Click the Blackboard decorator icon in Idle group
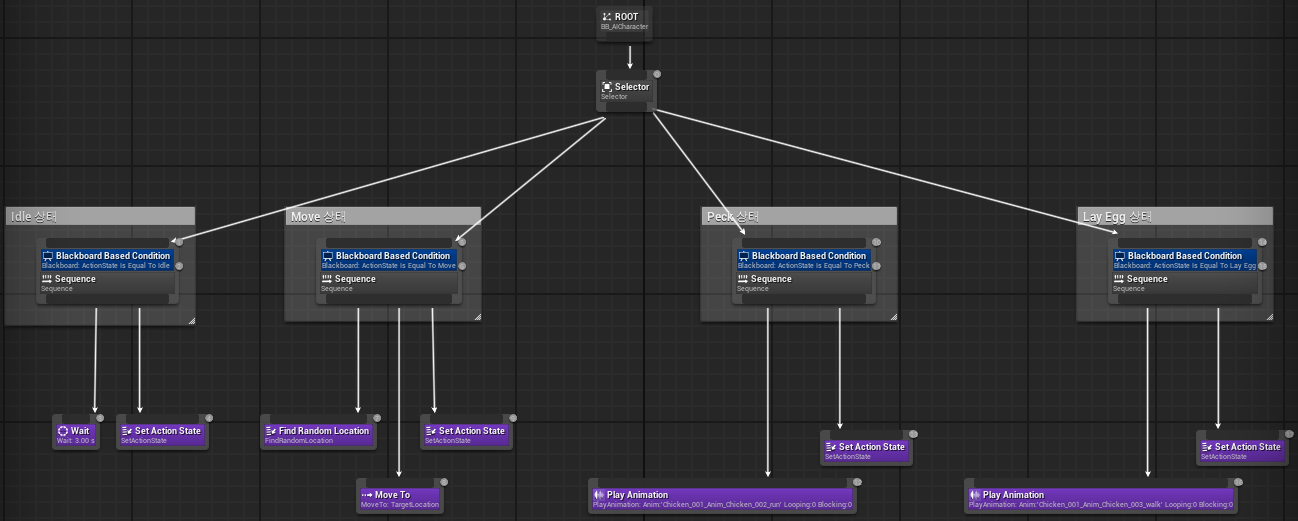The height and width of the screenshot is (521, 1298). click(x=48, y=256)
